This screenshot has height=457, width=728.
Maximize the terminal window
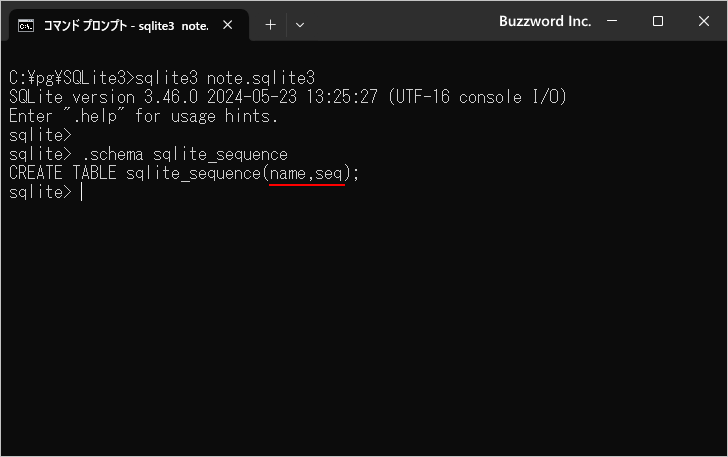[x=658, y=21]
